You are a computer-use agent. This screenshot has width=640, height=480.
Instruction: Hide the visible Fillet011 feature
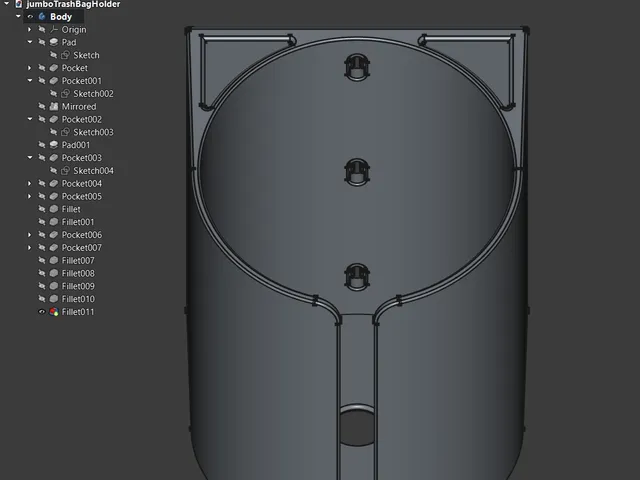click(42, 312)
